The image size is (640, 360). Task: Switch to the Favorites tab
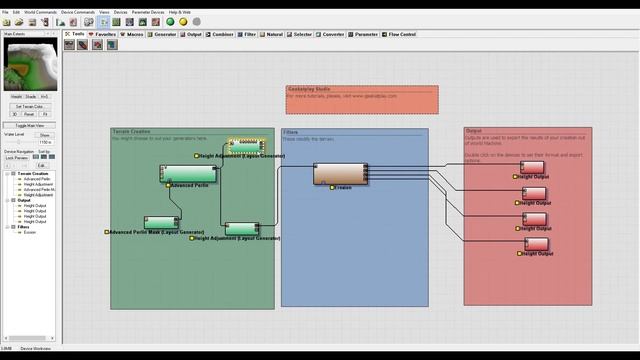(102, 35)
